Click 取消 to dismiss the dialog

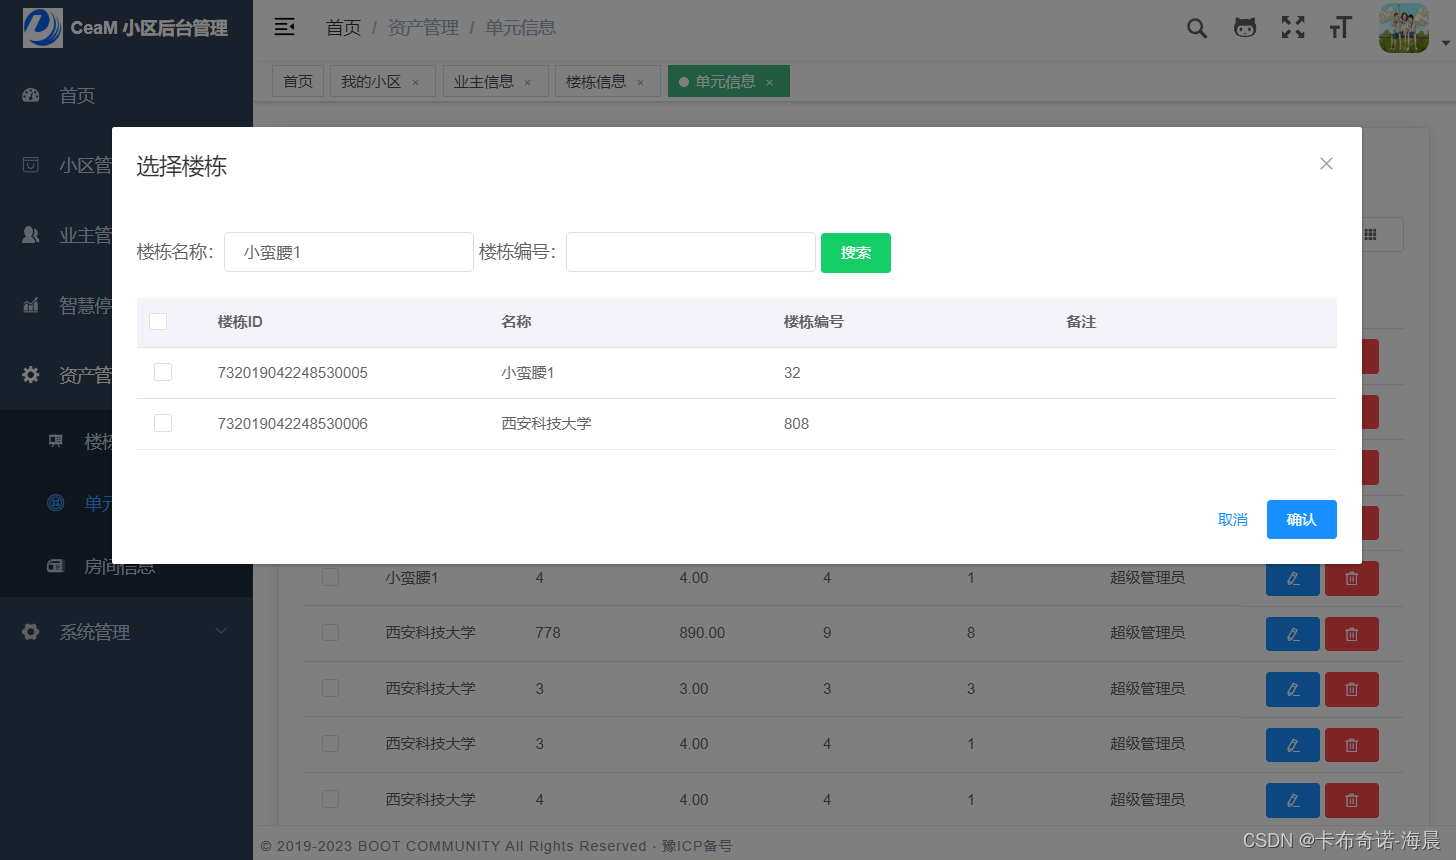[x=1232, y=519]
